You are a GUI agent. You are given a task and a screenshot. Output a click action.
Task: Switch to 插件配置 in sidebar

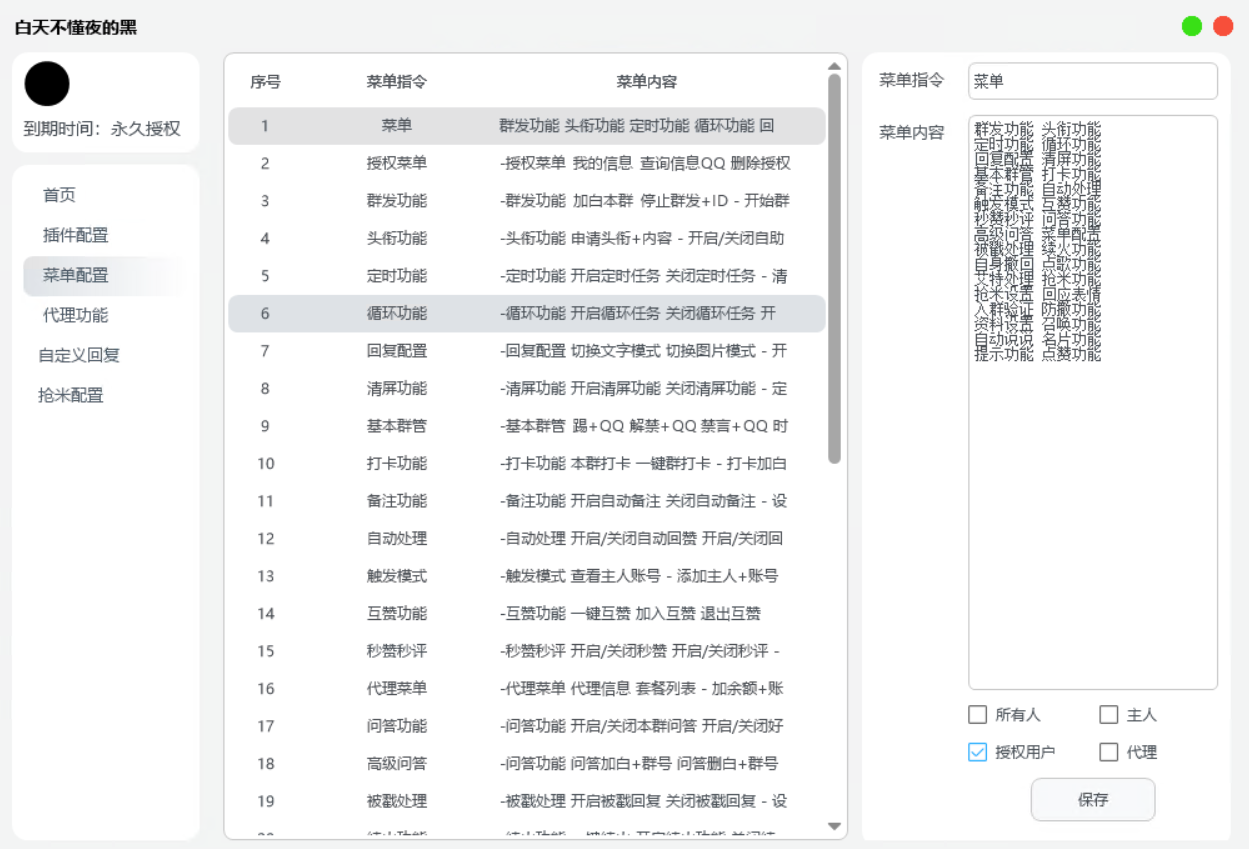pos(76,236)
